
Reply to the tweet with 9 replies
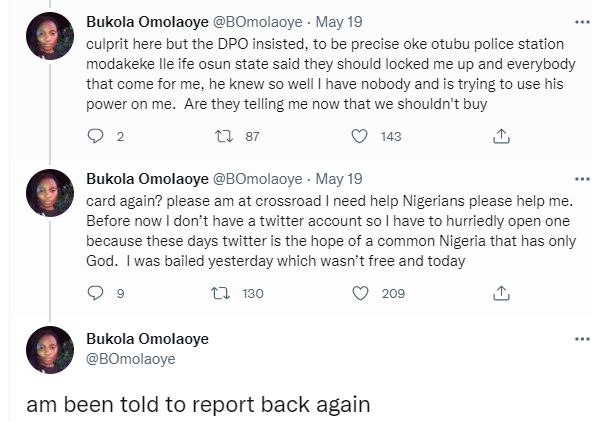(95, 293)
